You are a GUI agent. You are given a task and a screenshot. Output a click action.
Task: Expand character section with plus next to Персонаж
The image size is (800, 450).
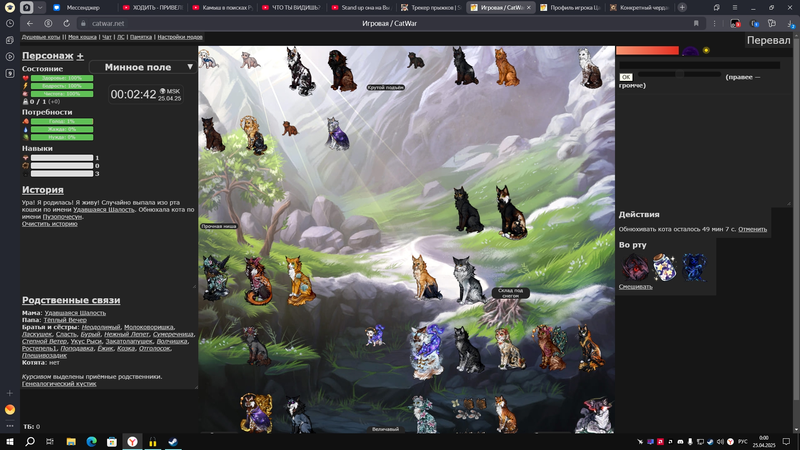80,56
